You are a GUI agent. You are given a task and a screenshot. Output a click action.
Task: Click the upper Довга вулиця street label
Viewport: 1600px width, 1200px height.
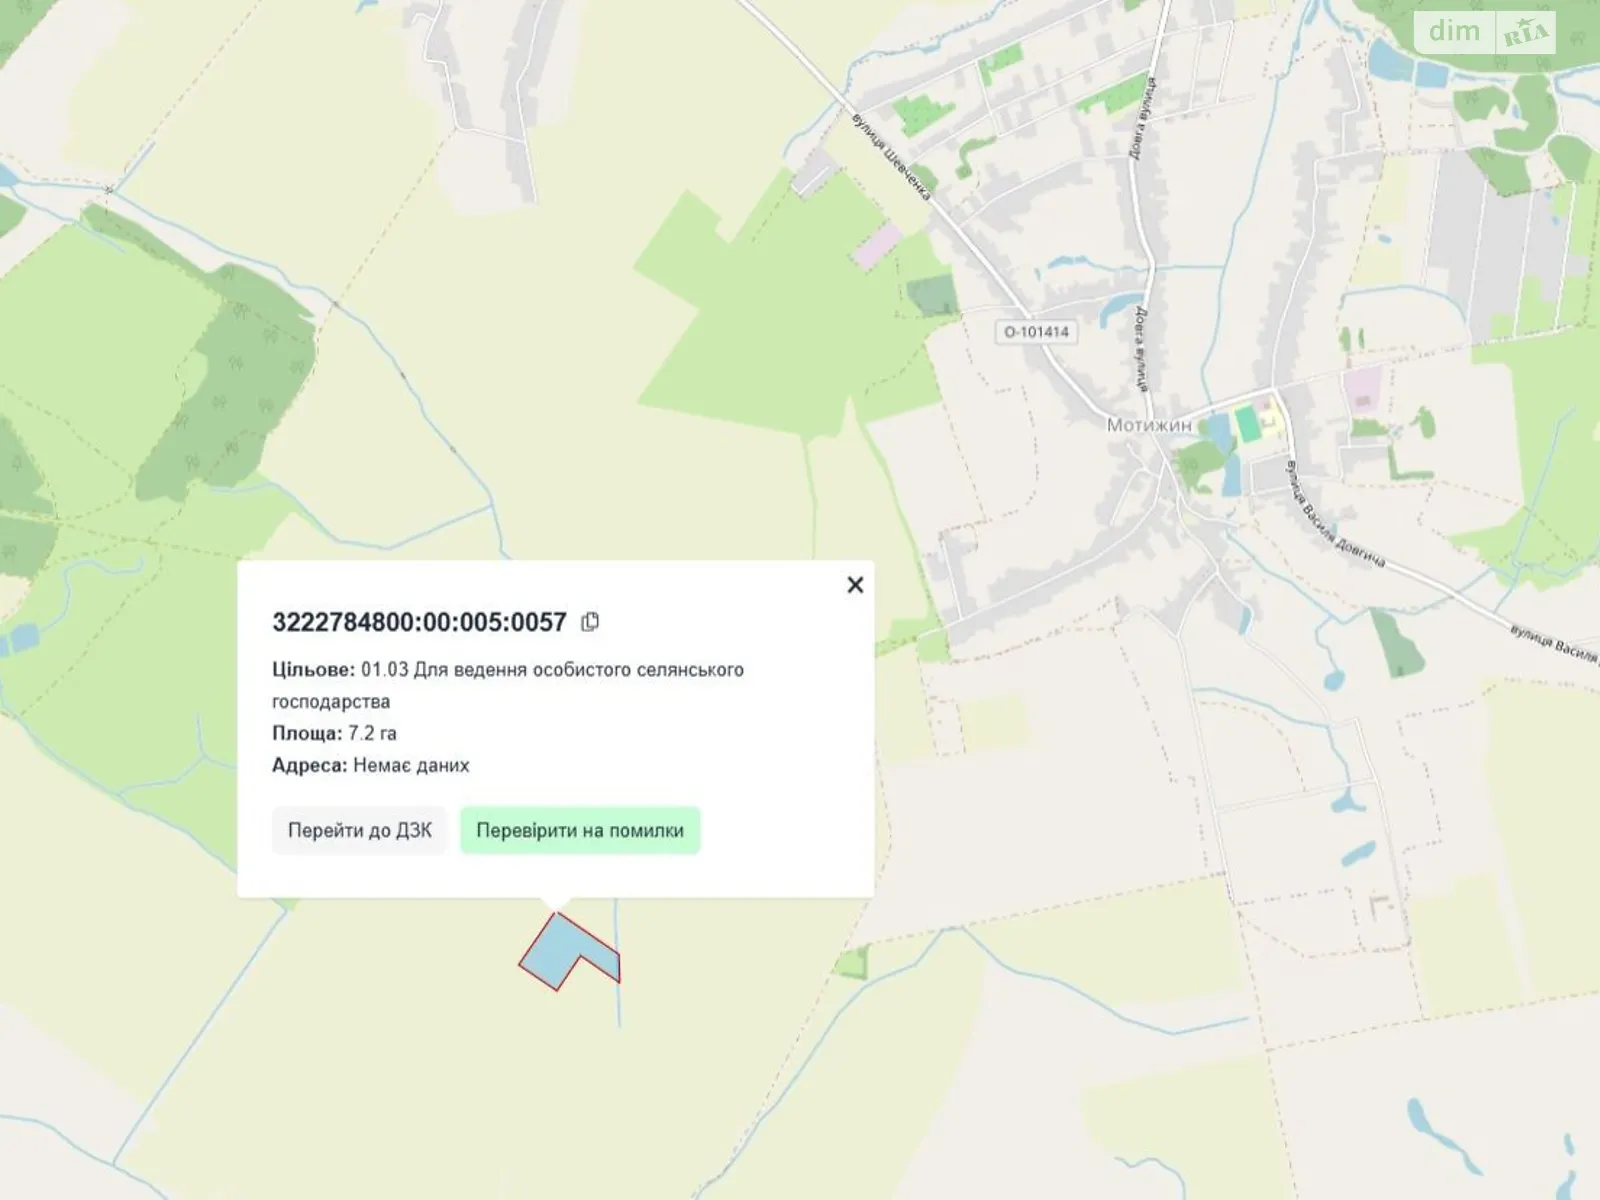coord(1144,117)
